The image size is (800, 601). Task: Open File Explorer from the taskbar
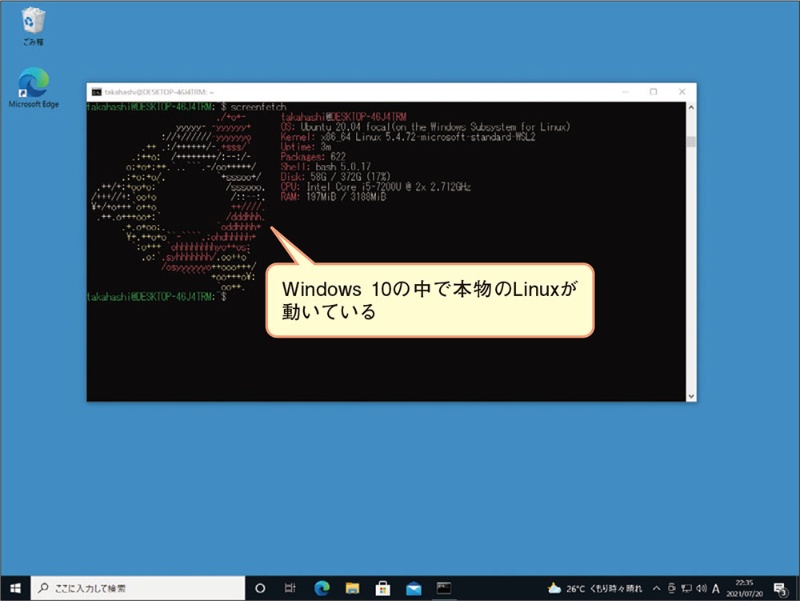point(352,587)
